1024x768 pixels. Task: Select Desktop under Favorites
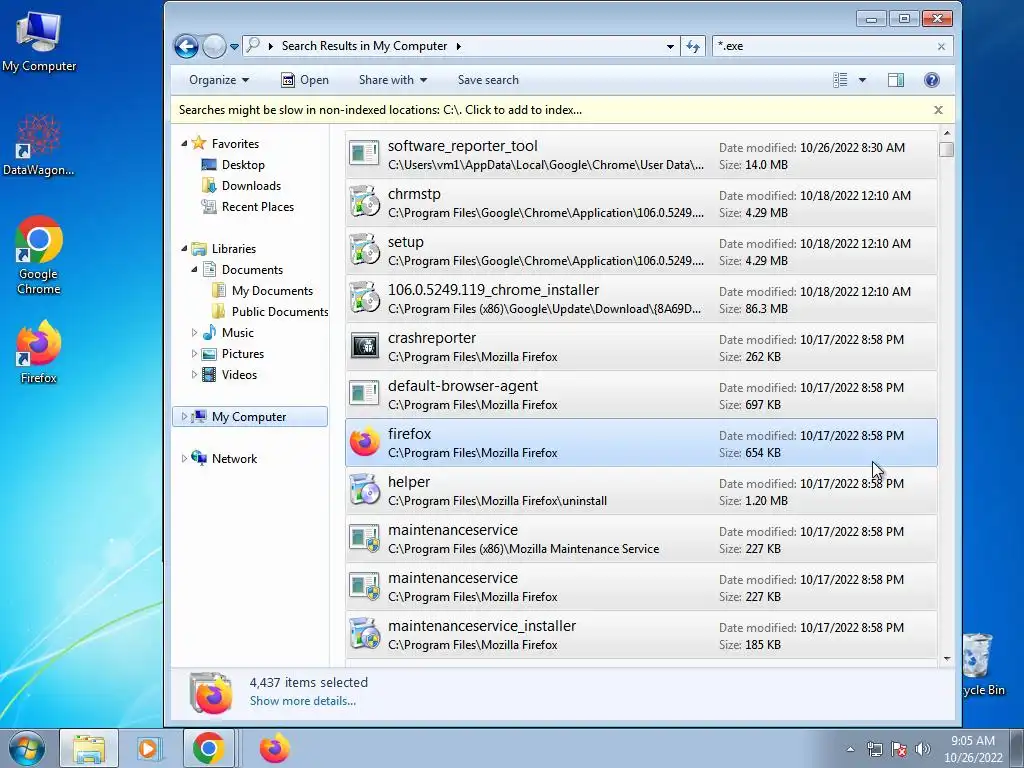tap(243, 165)
